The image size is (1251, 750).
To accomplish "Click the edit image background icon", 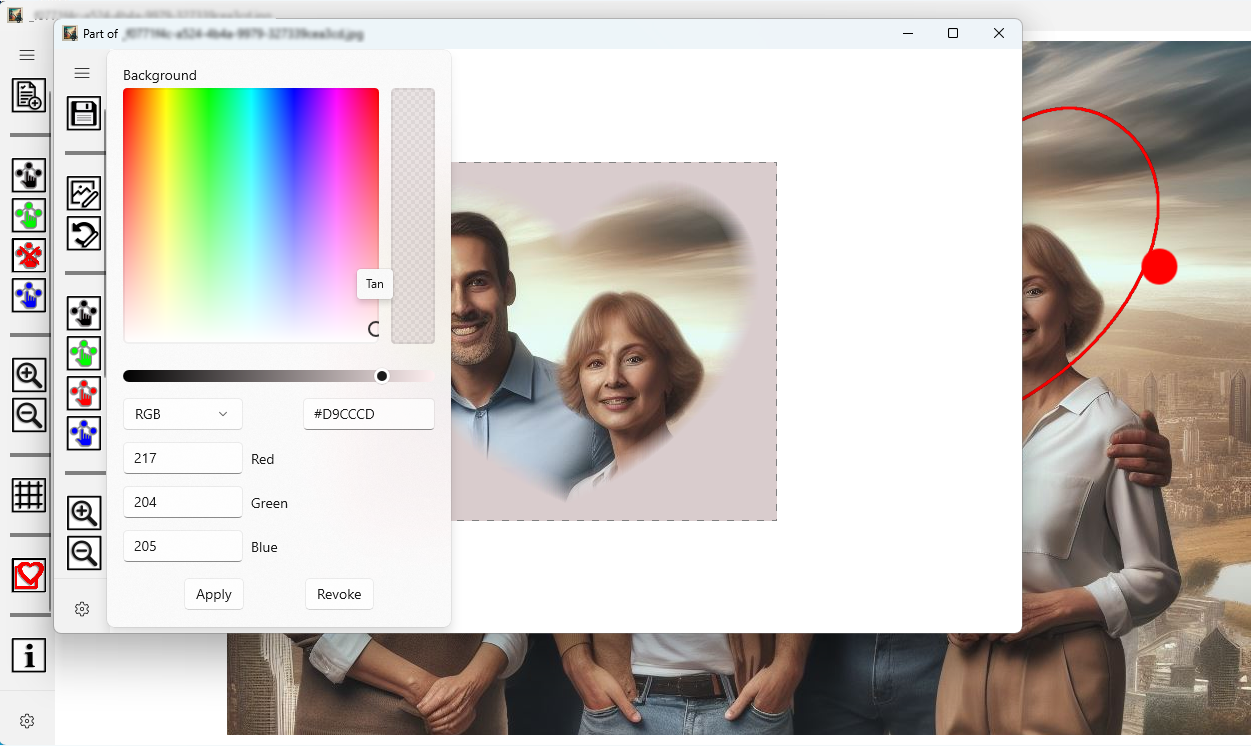I will point(84,193).
